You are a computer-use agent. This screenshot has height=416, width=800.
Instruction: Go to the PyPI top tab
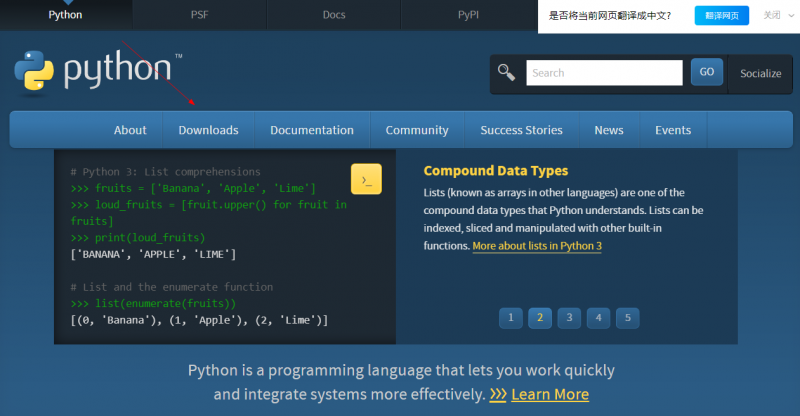(468, 15)
